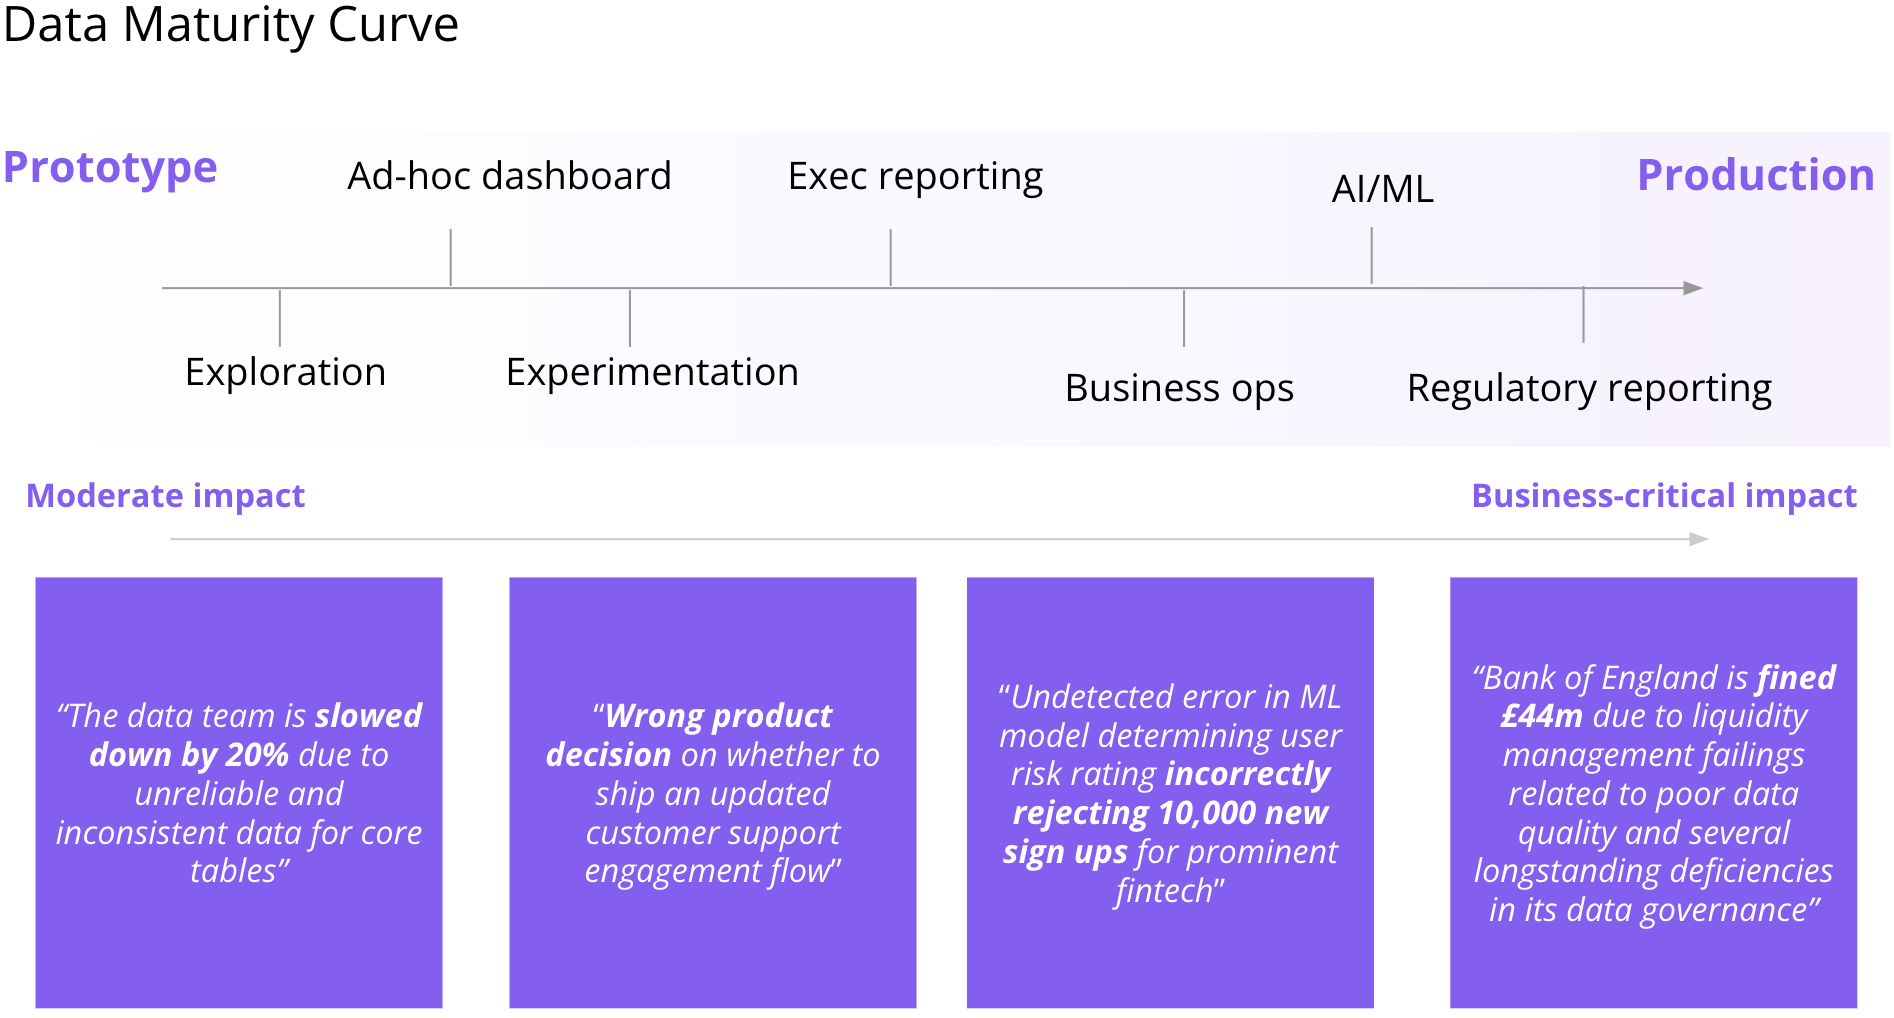The image size is (1894, 1018).
Task: Click the Experimentation label
Action: 652,372
